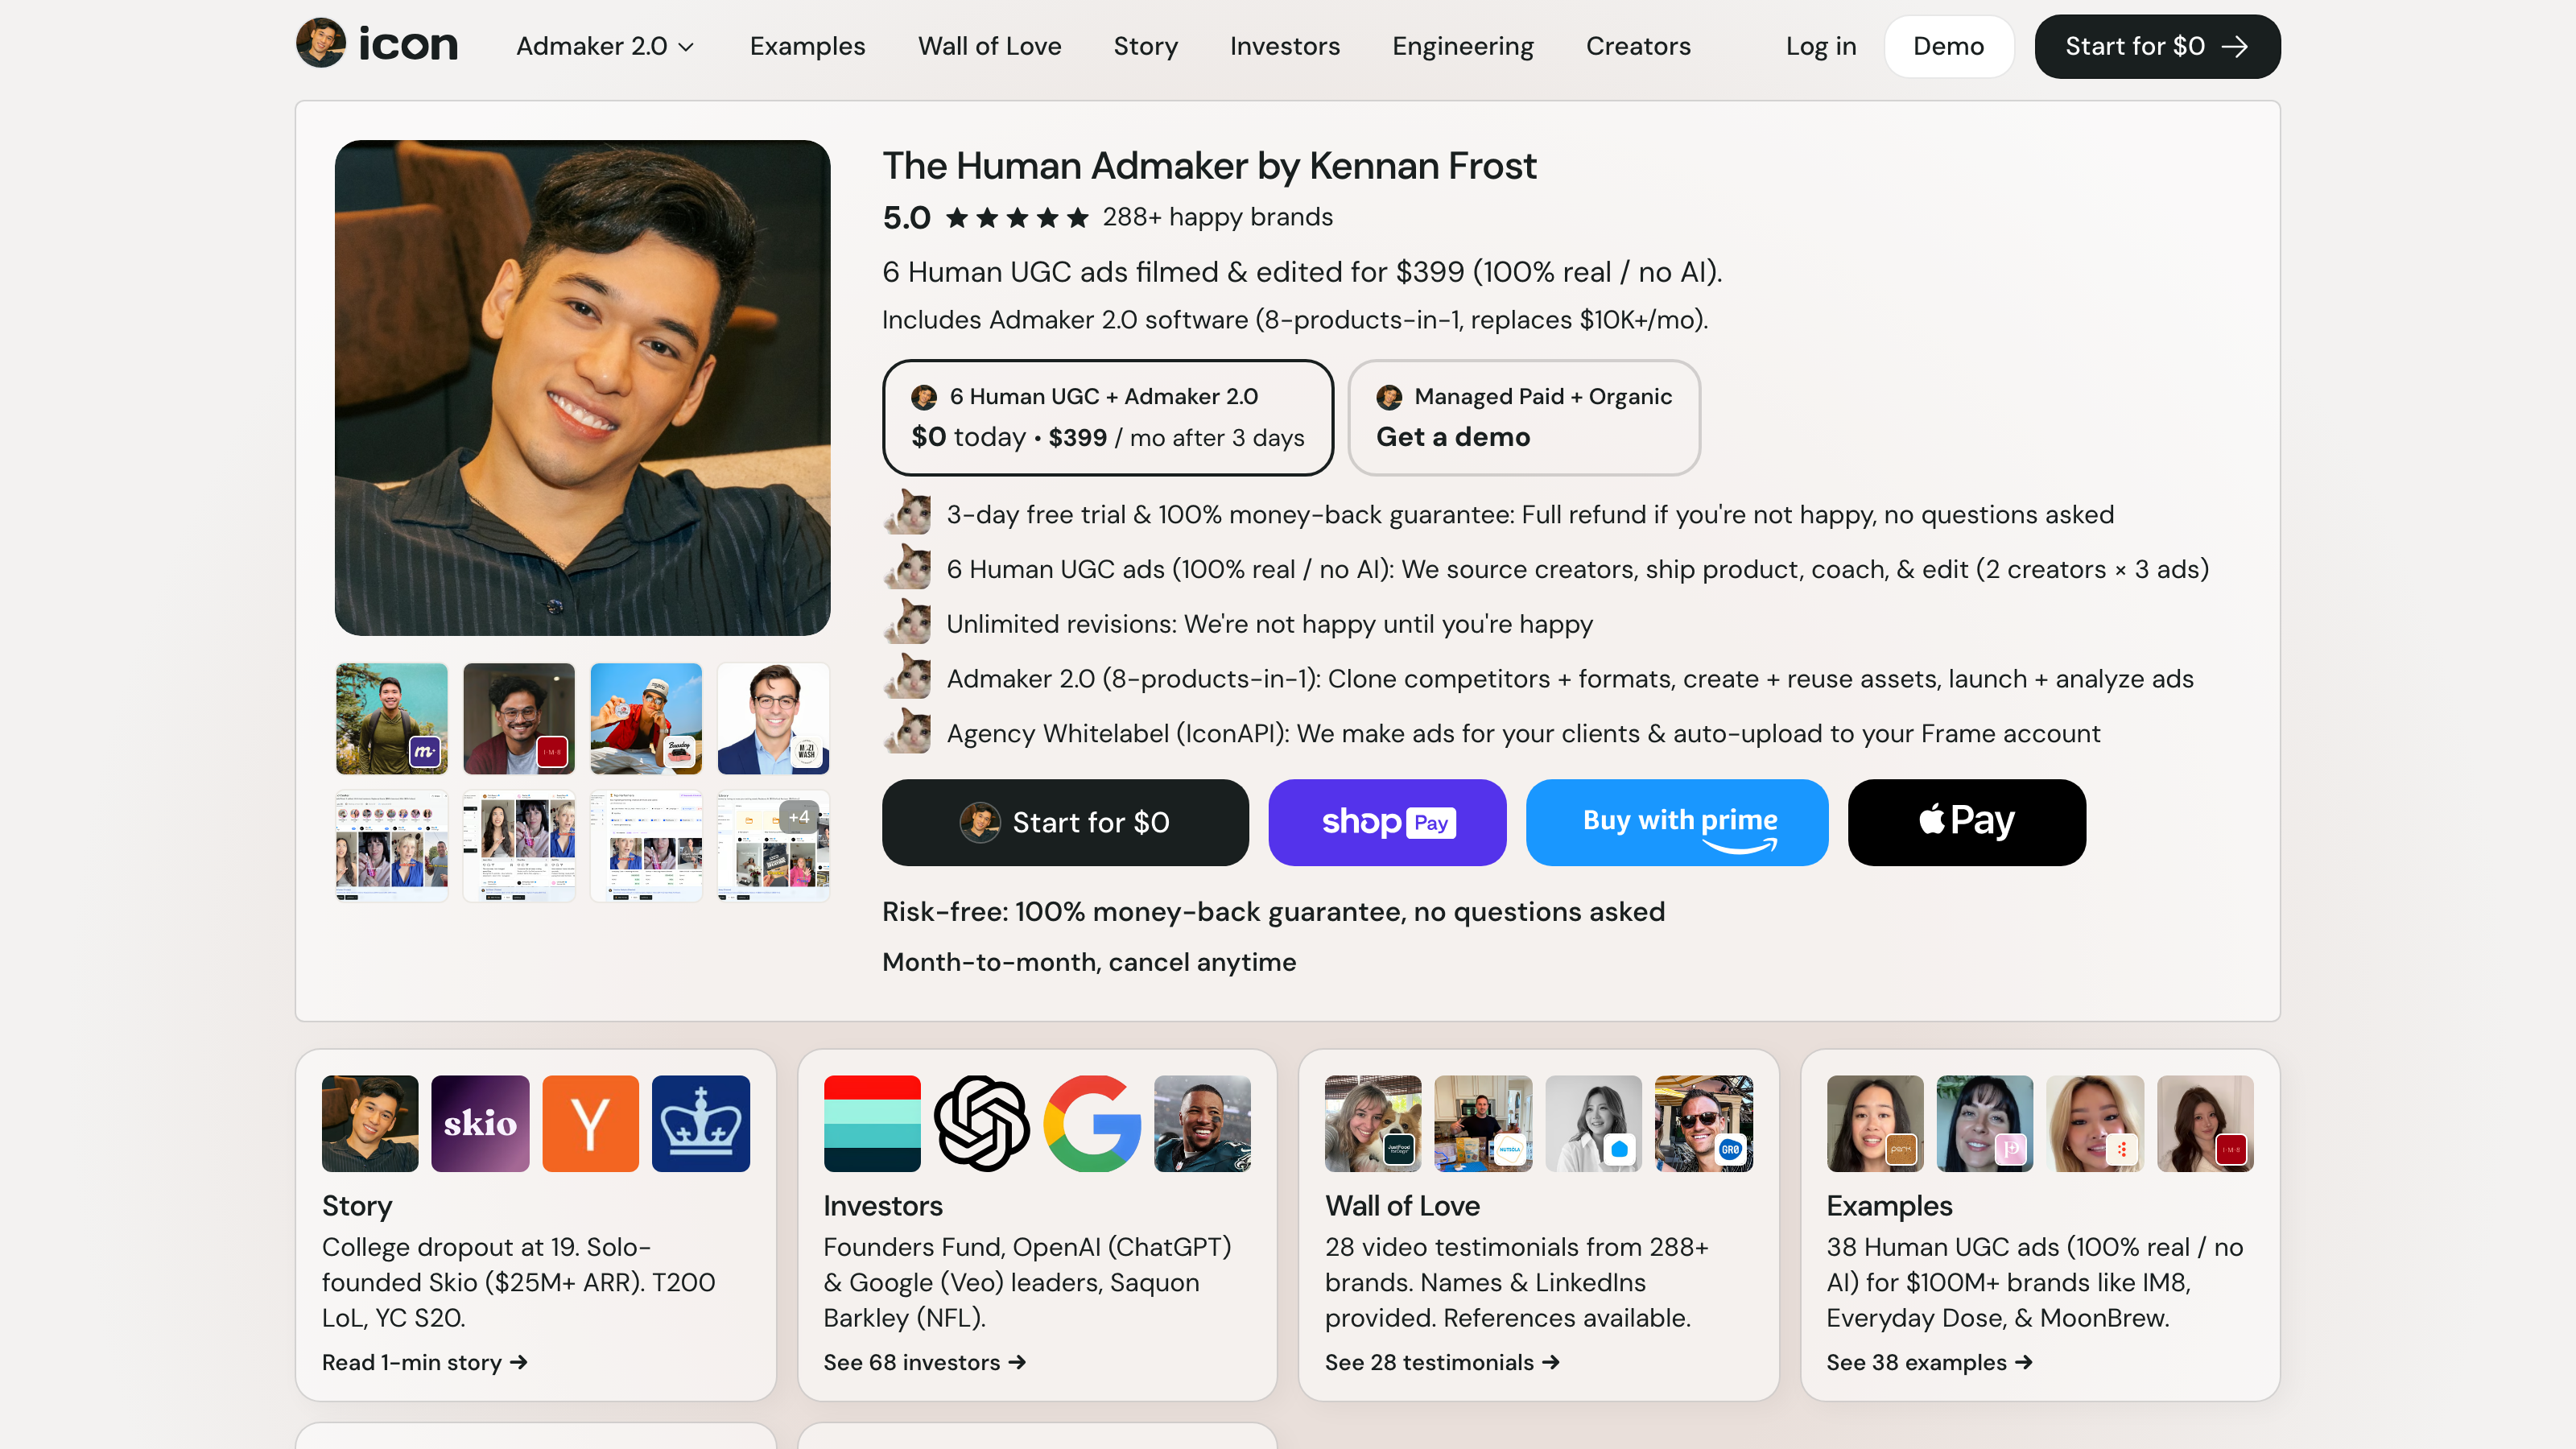Open See 68 investors link
This screenshot has height=1449, width=2576.
pos(924,1362)
